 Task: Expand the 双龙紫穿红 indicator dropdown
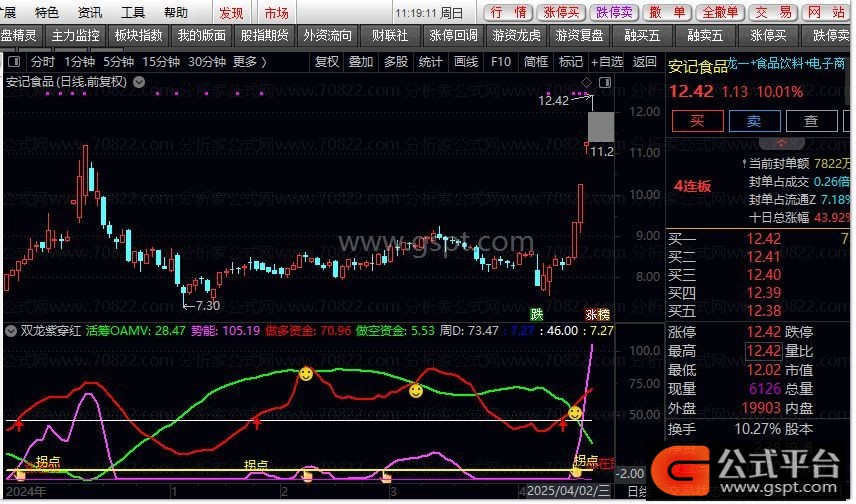[10, 331]
